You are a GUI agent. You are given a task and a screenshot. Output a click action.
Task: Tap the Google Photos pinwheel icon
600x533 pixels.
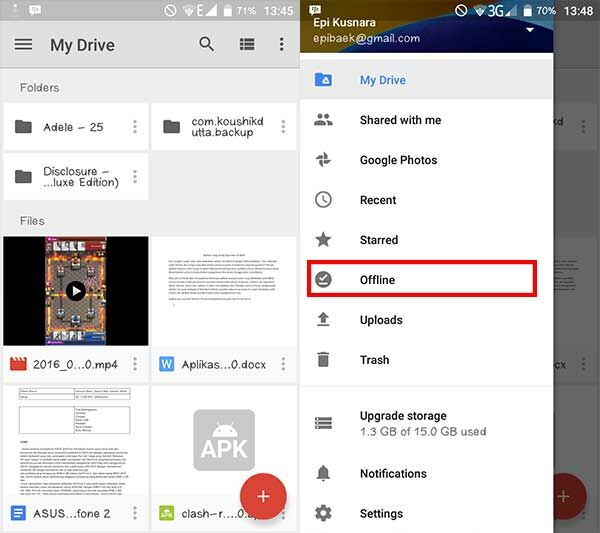pyautogui.click(x=323, y=160)
